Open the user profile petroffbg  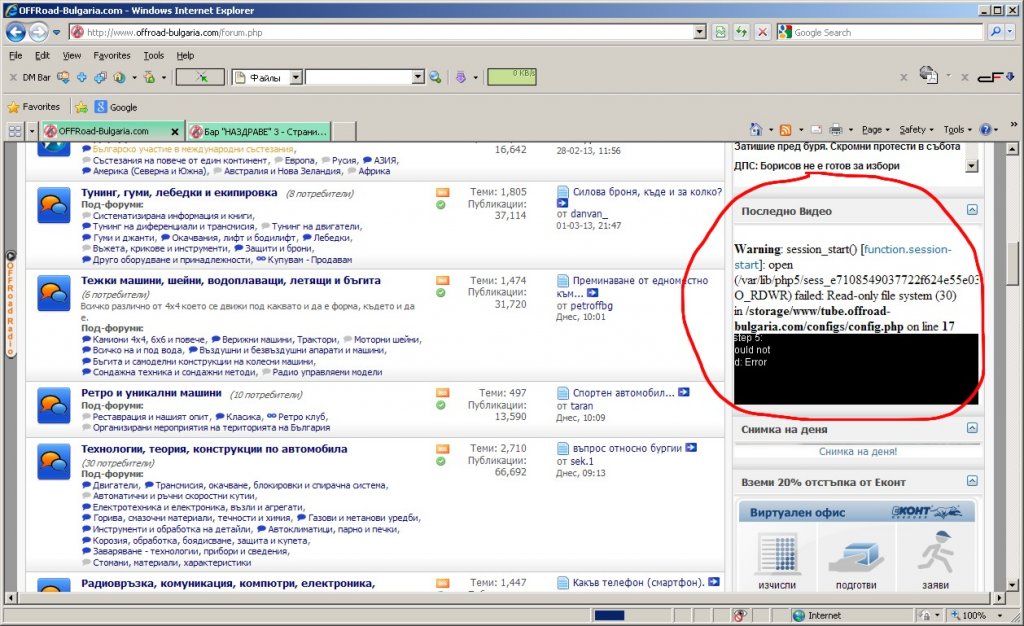click(592, 305)
